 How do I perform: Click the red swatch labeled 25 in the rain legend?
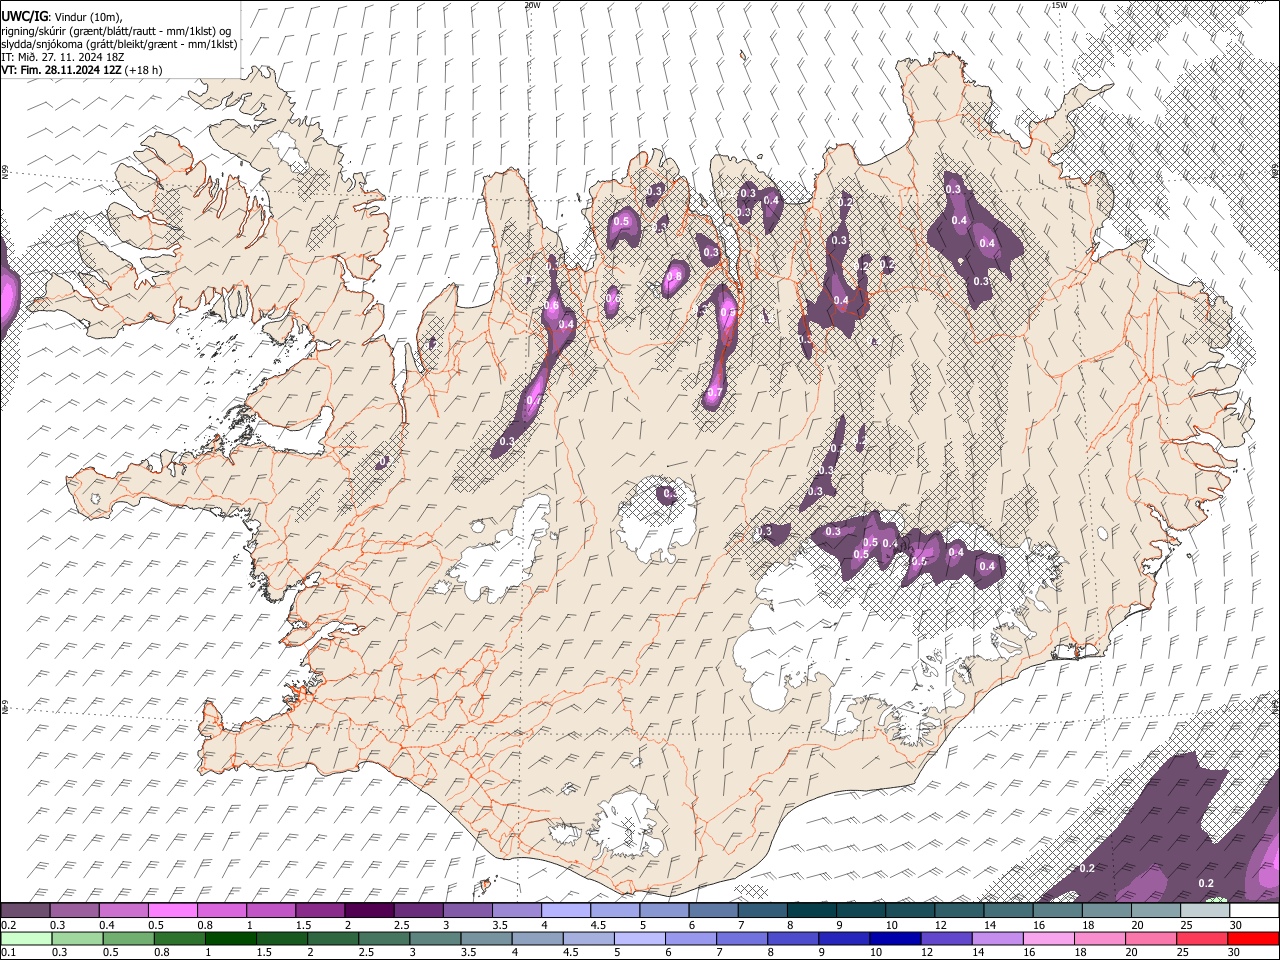click(x=1203, y=938)
